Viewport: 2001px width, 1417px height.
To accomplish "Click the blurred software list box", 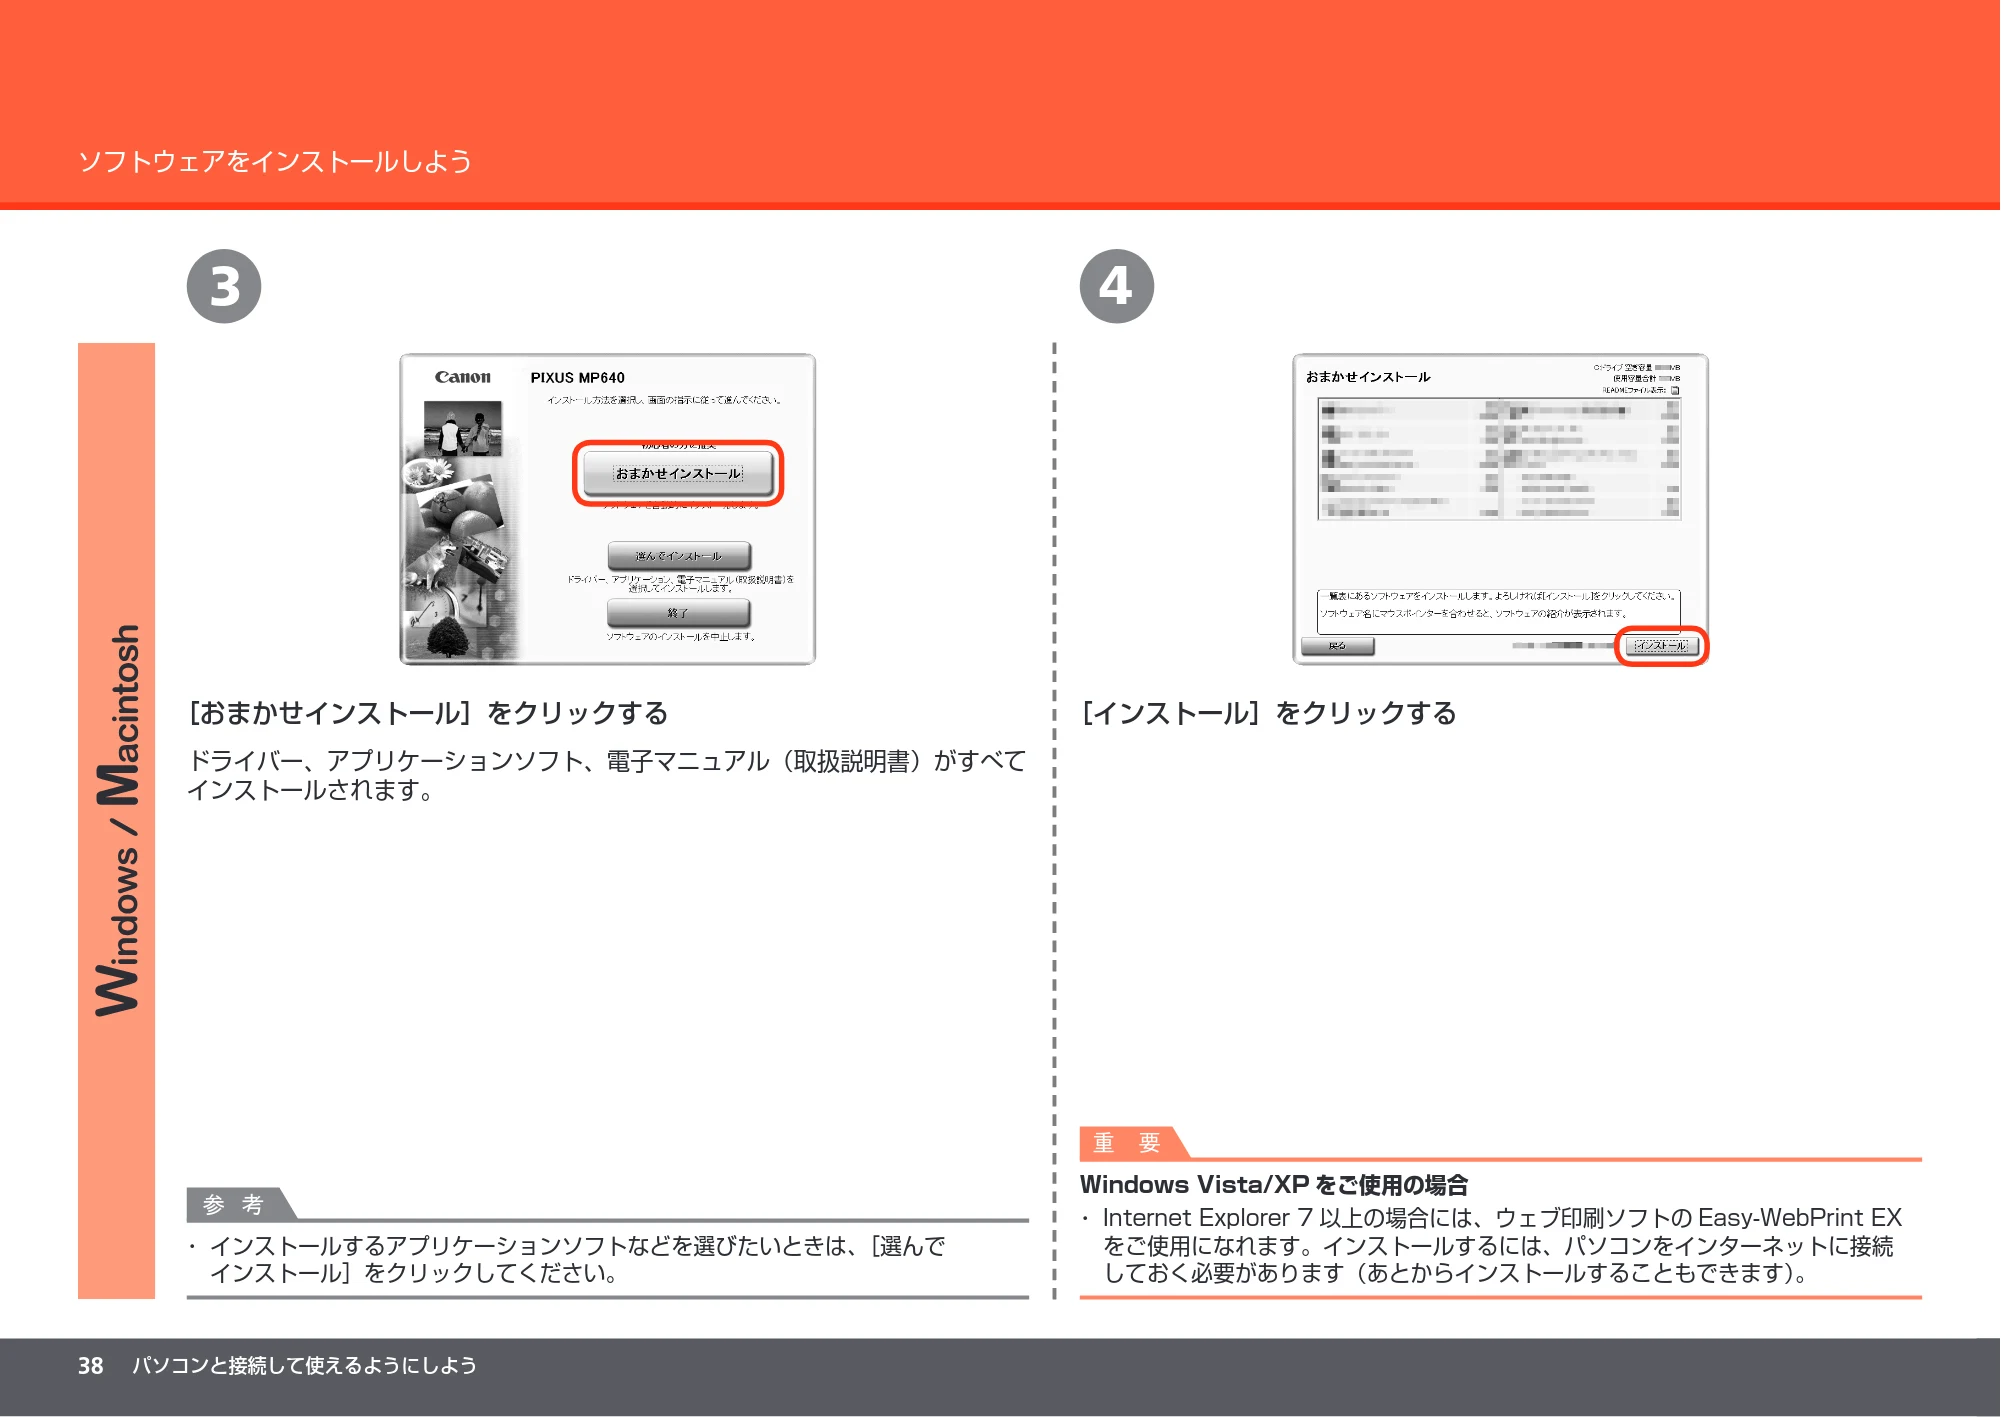I will click(1499, 459).
